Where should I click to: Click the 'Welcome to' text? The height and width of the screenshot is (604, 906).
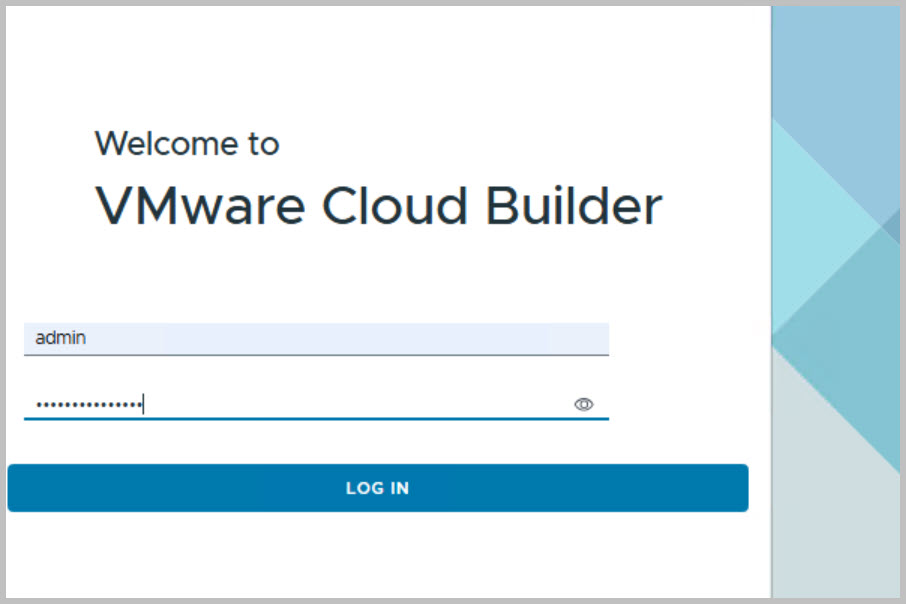coord(187,143)
